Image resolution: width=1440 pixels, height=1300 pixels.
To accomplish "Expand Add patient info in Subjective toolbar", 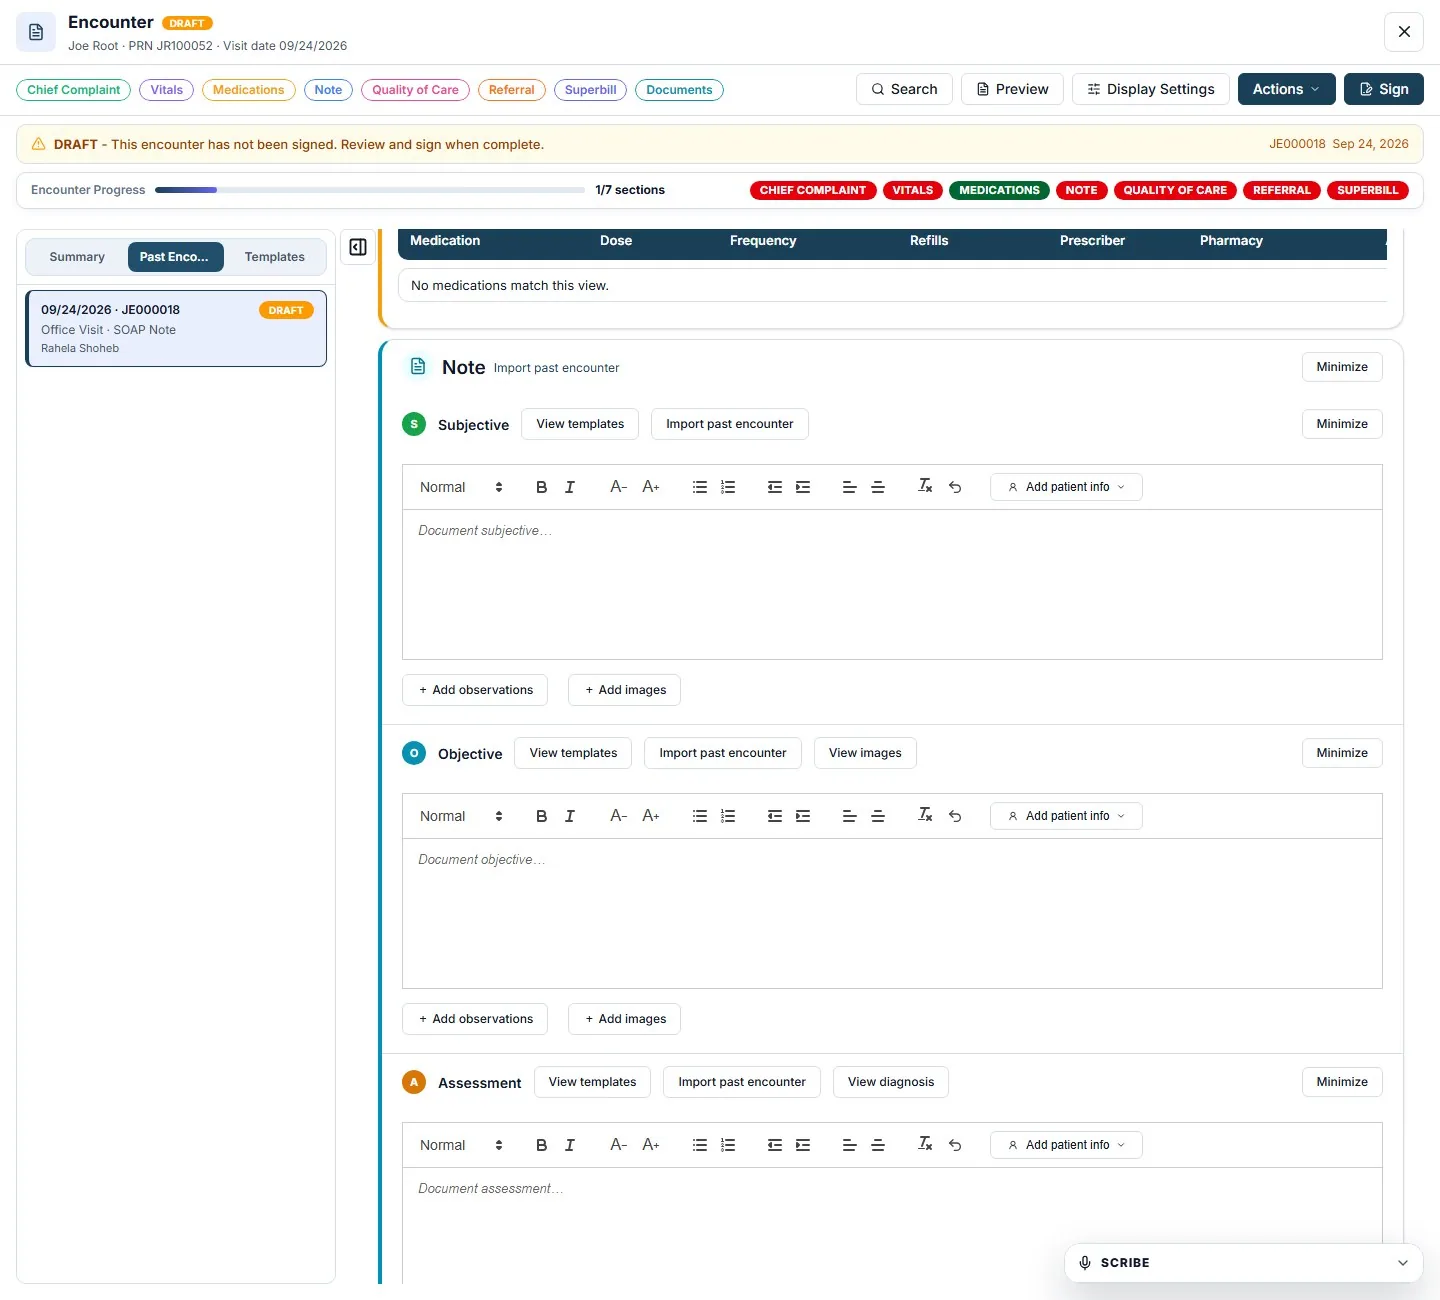I will point(1066,487).
